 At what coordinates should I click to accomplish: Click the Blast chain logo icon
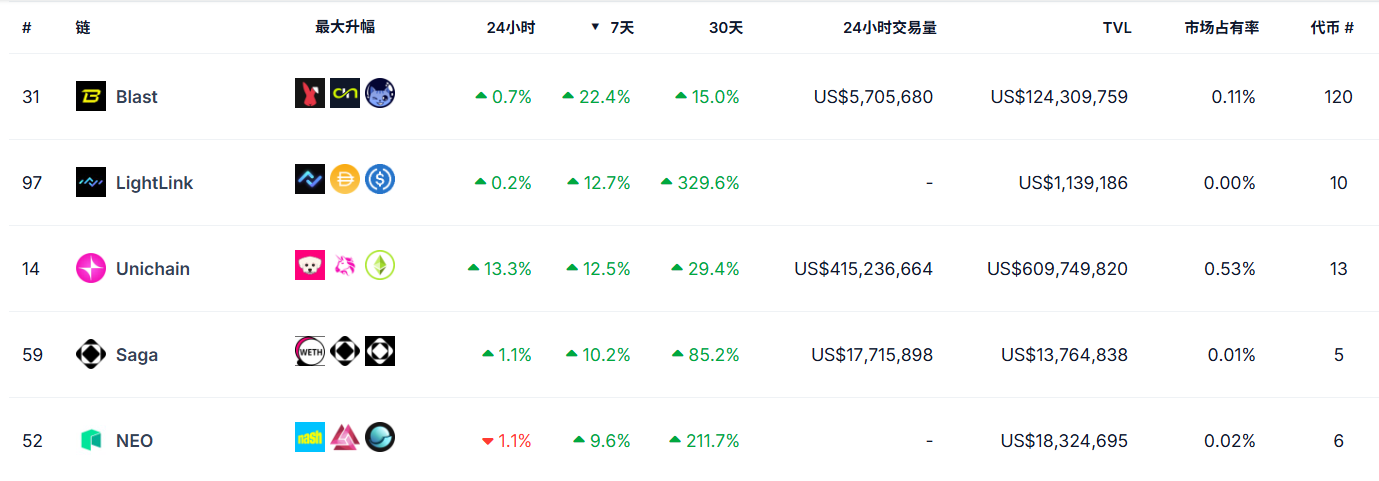(x=91, y=97)
